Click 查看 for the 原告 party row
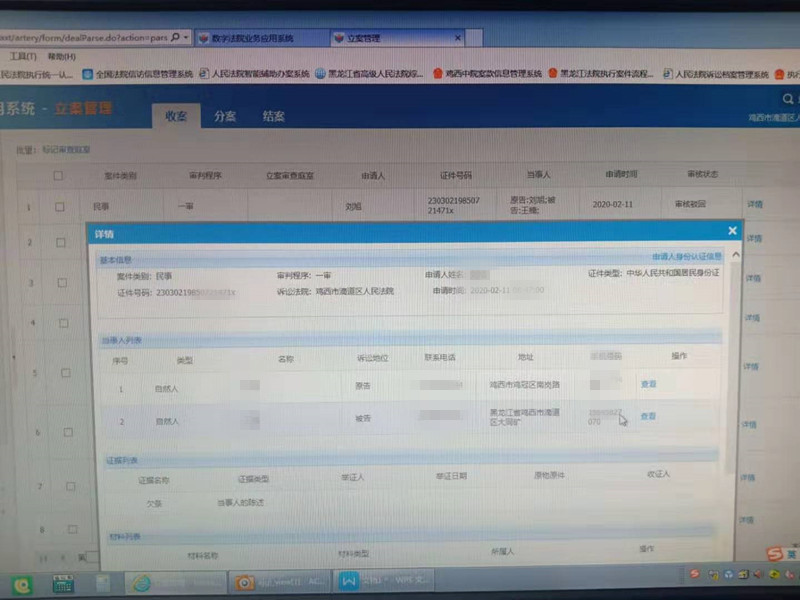The height and width of the screenshot is (600, 800). pyautogui.click(x=648, y=383)
